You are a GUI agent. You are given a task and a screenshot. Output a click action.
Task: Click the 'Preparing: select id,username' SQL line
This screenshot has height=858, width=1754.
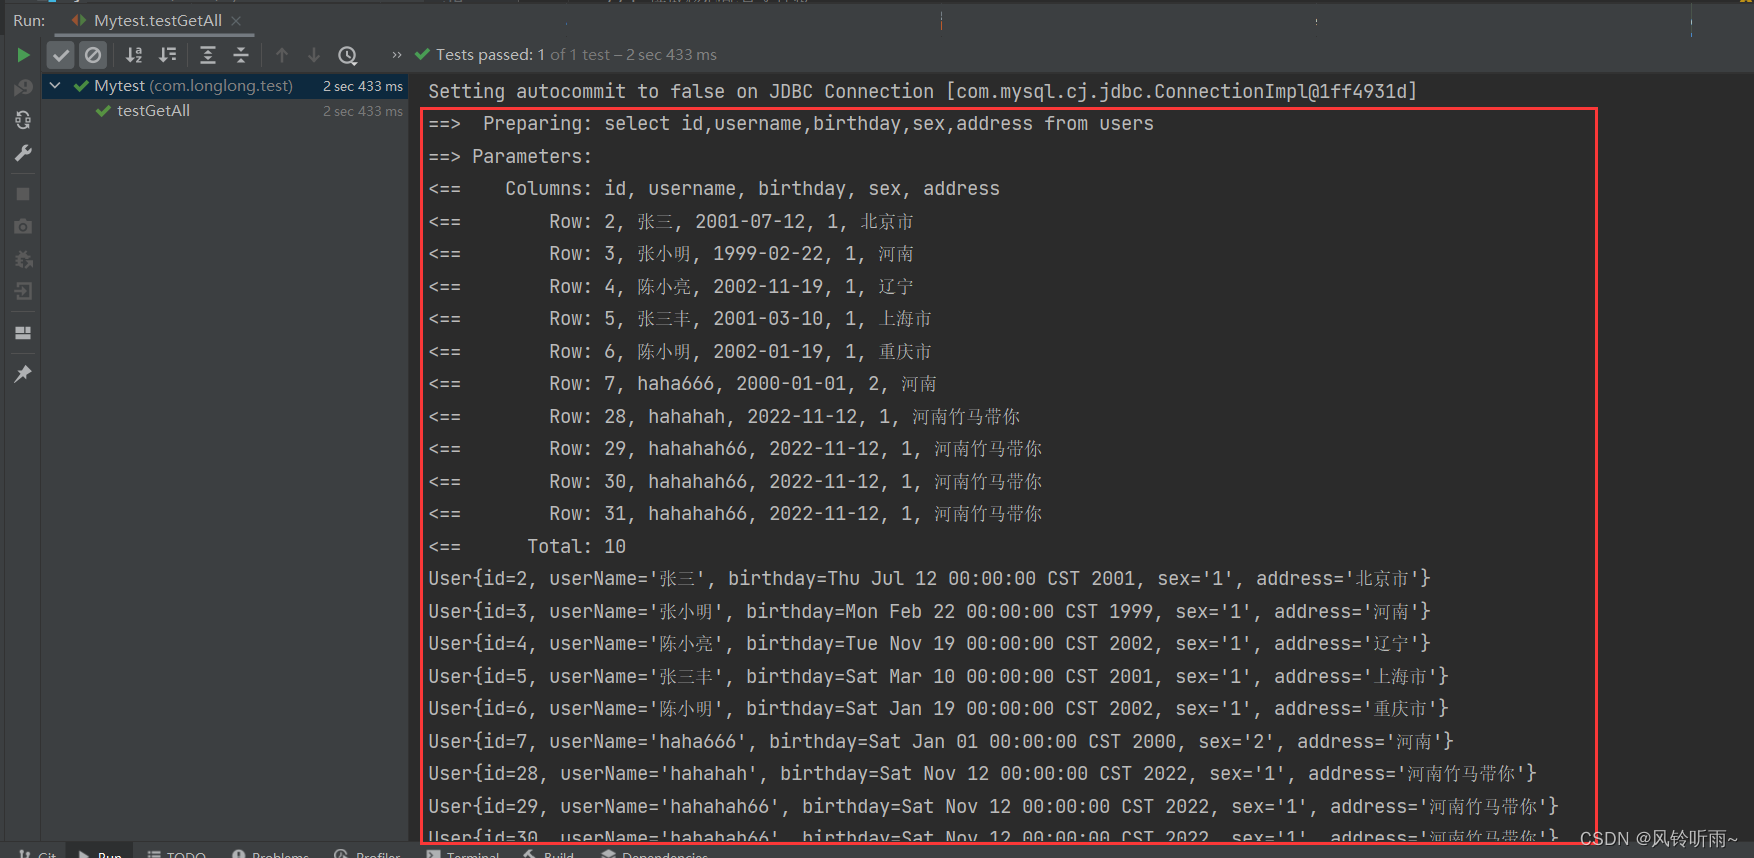coord(791,124)
